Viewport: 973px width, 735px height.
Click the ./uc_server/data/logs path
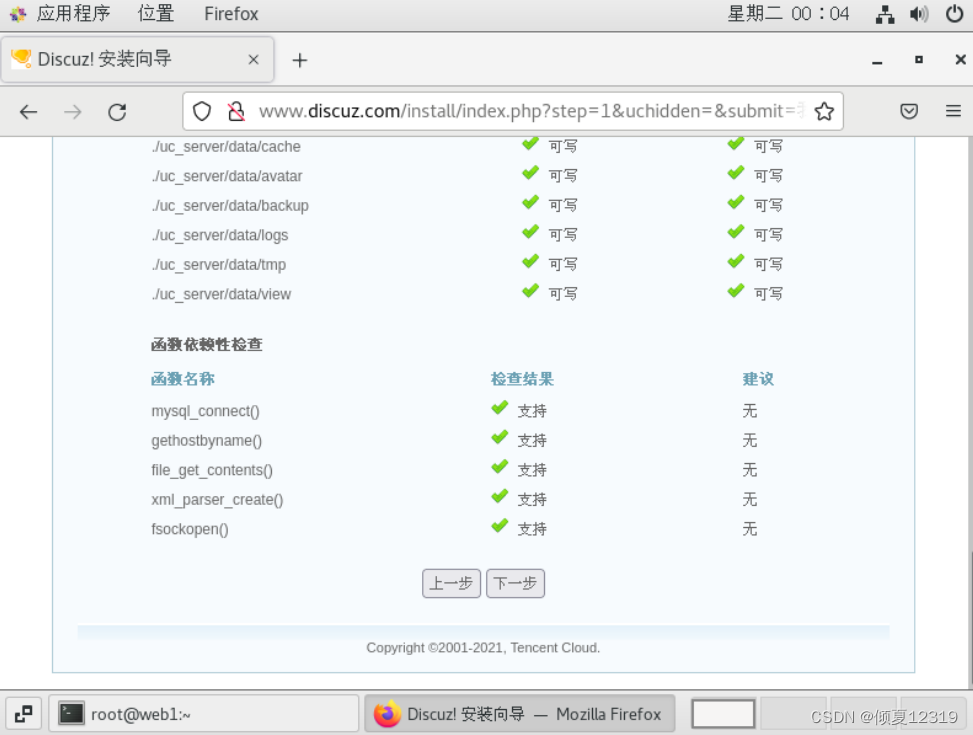[x=220, y=235]
